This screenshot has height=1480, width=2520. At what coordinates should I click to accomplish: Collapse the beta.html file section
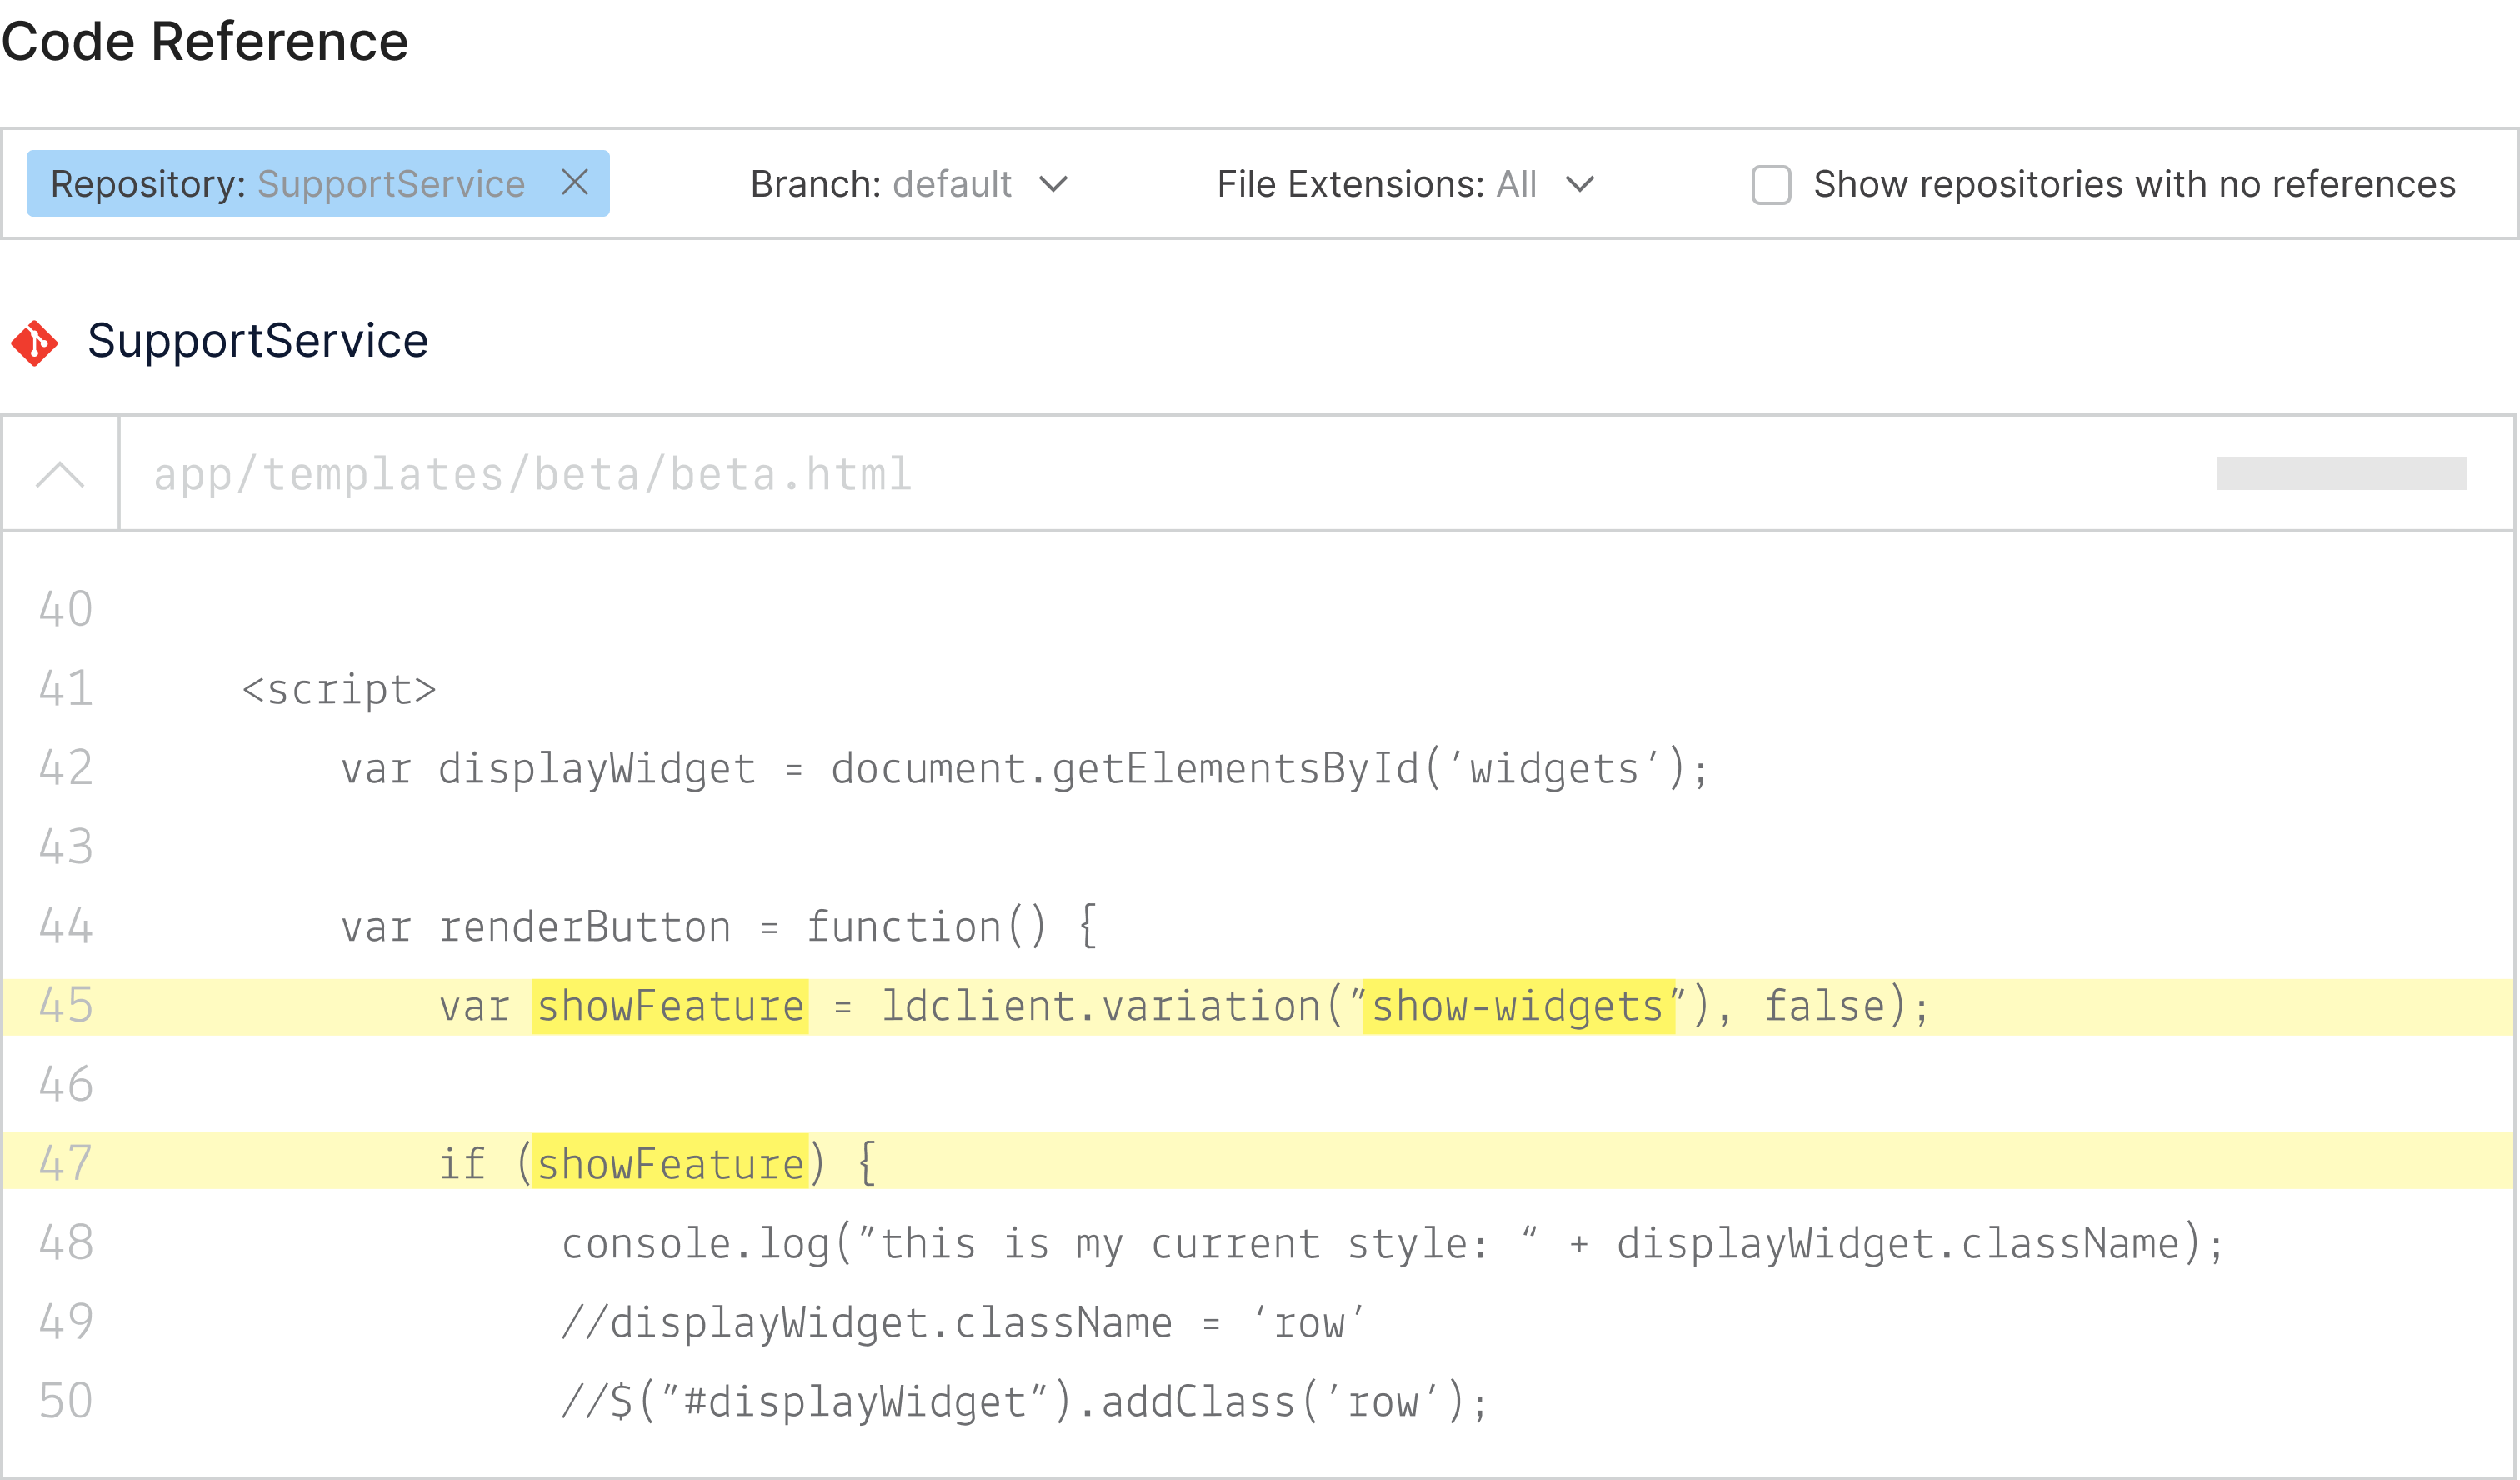tap(60, 474)
